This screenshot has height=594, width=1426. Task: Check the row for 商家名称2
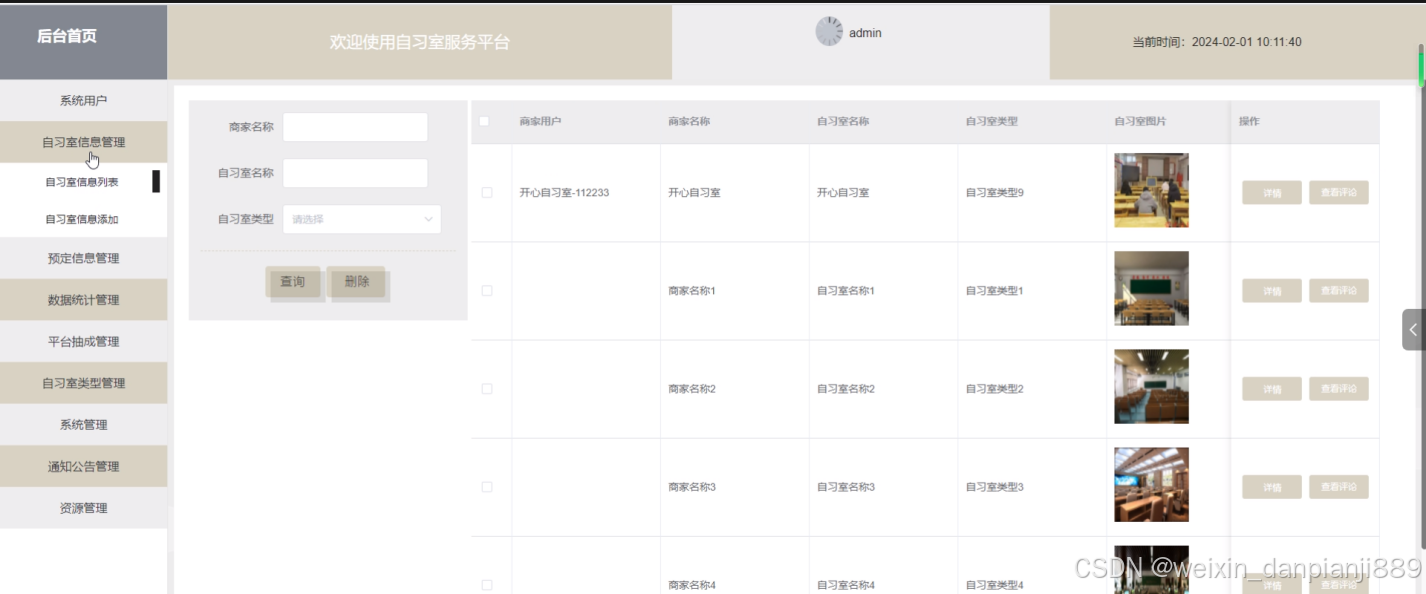tap(487, 389)
